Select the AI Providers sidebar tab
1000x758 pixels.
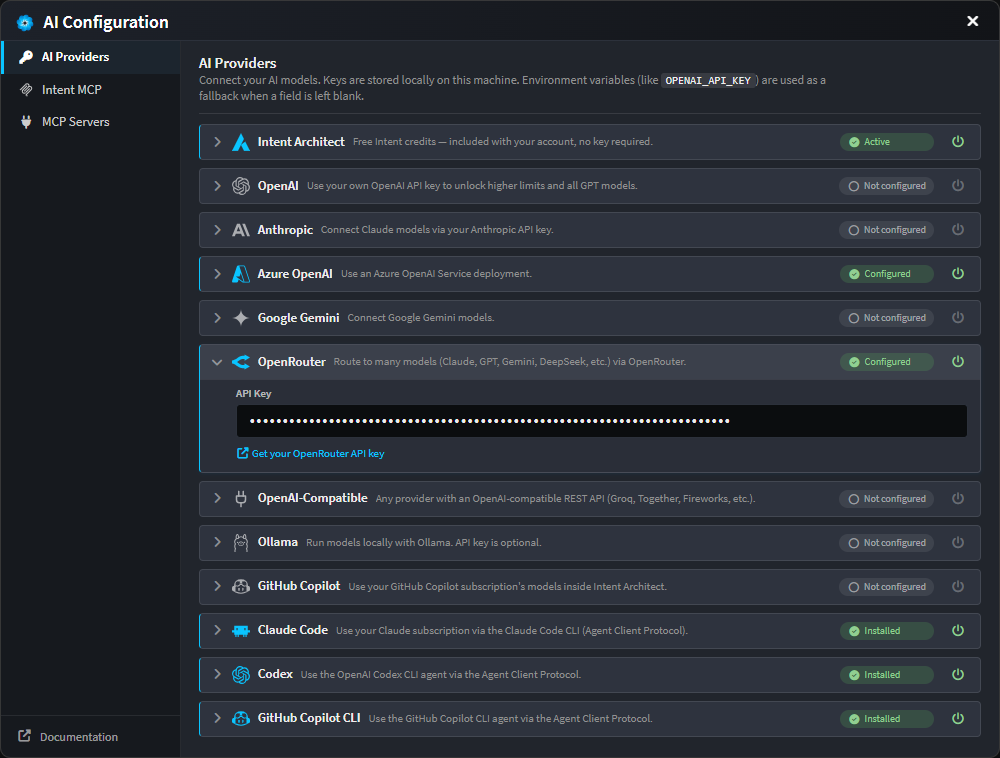point(91,57)
